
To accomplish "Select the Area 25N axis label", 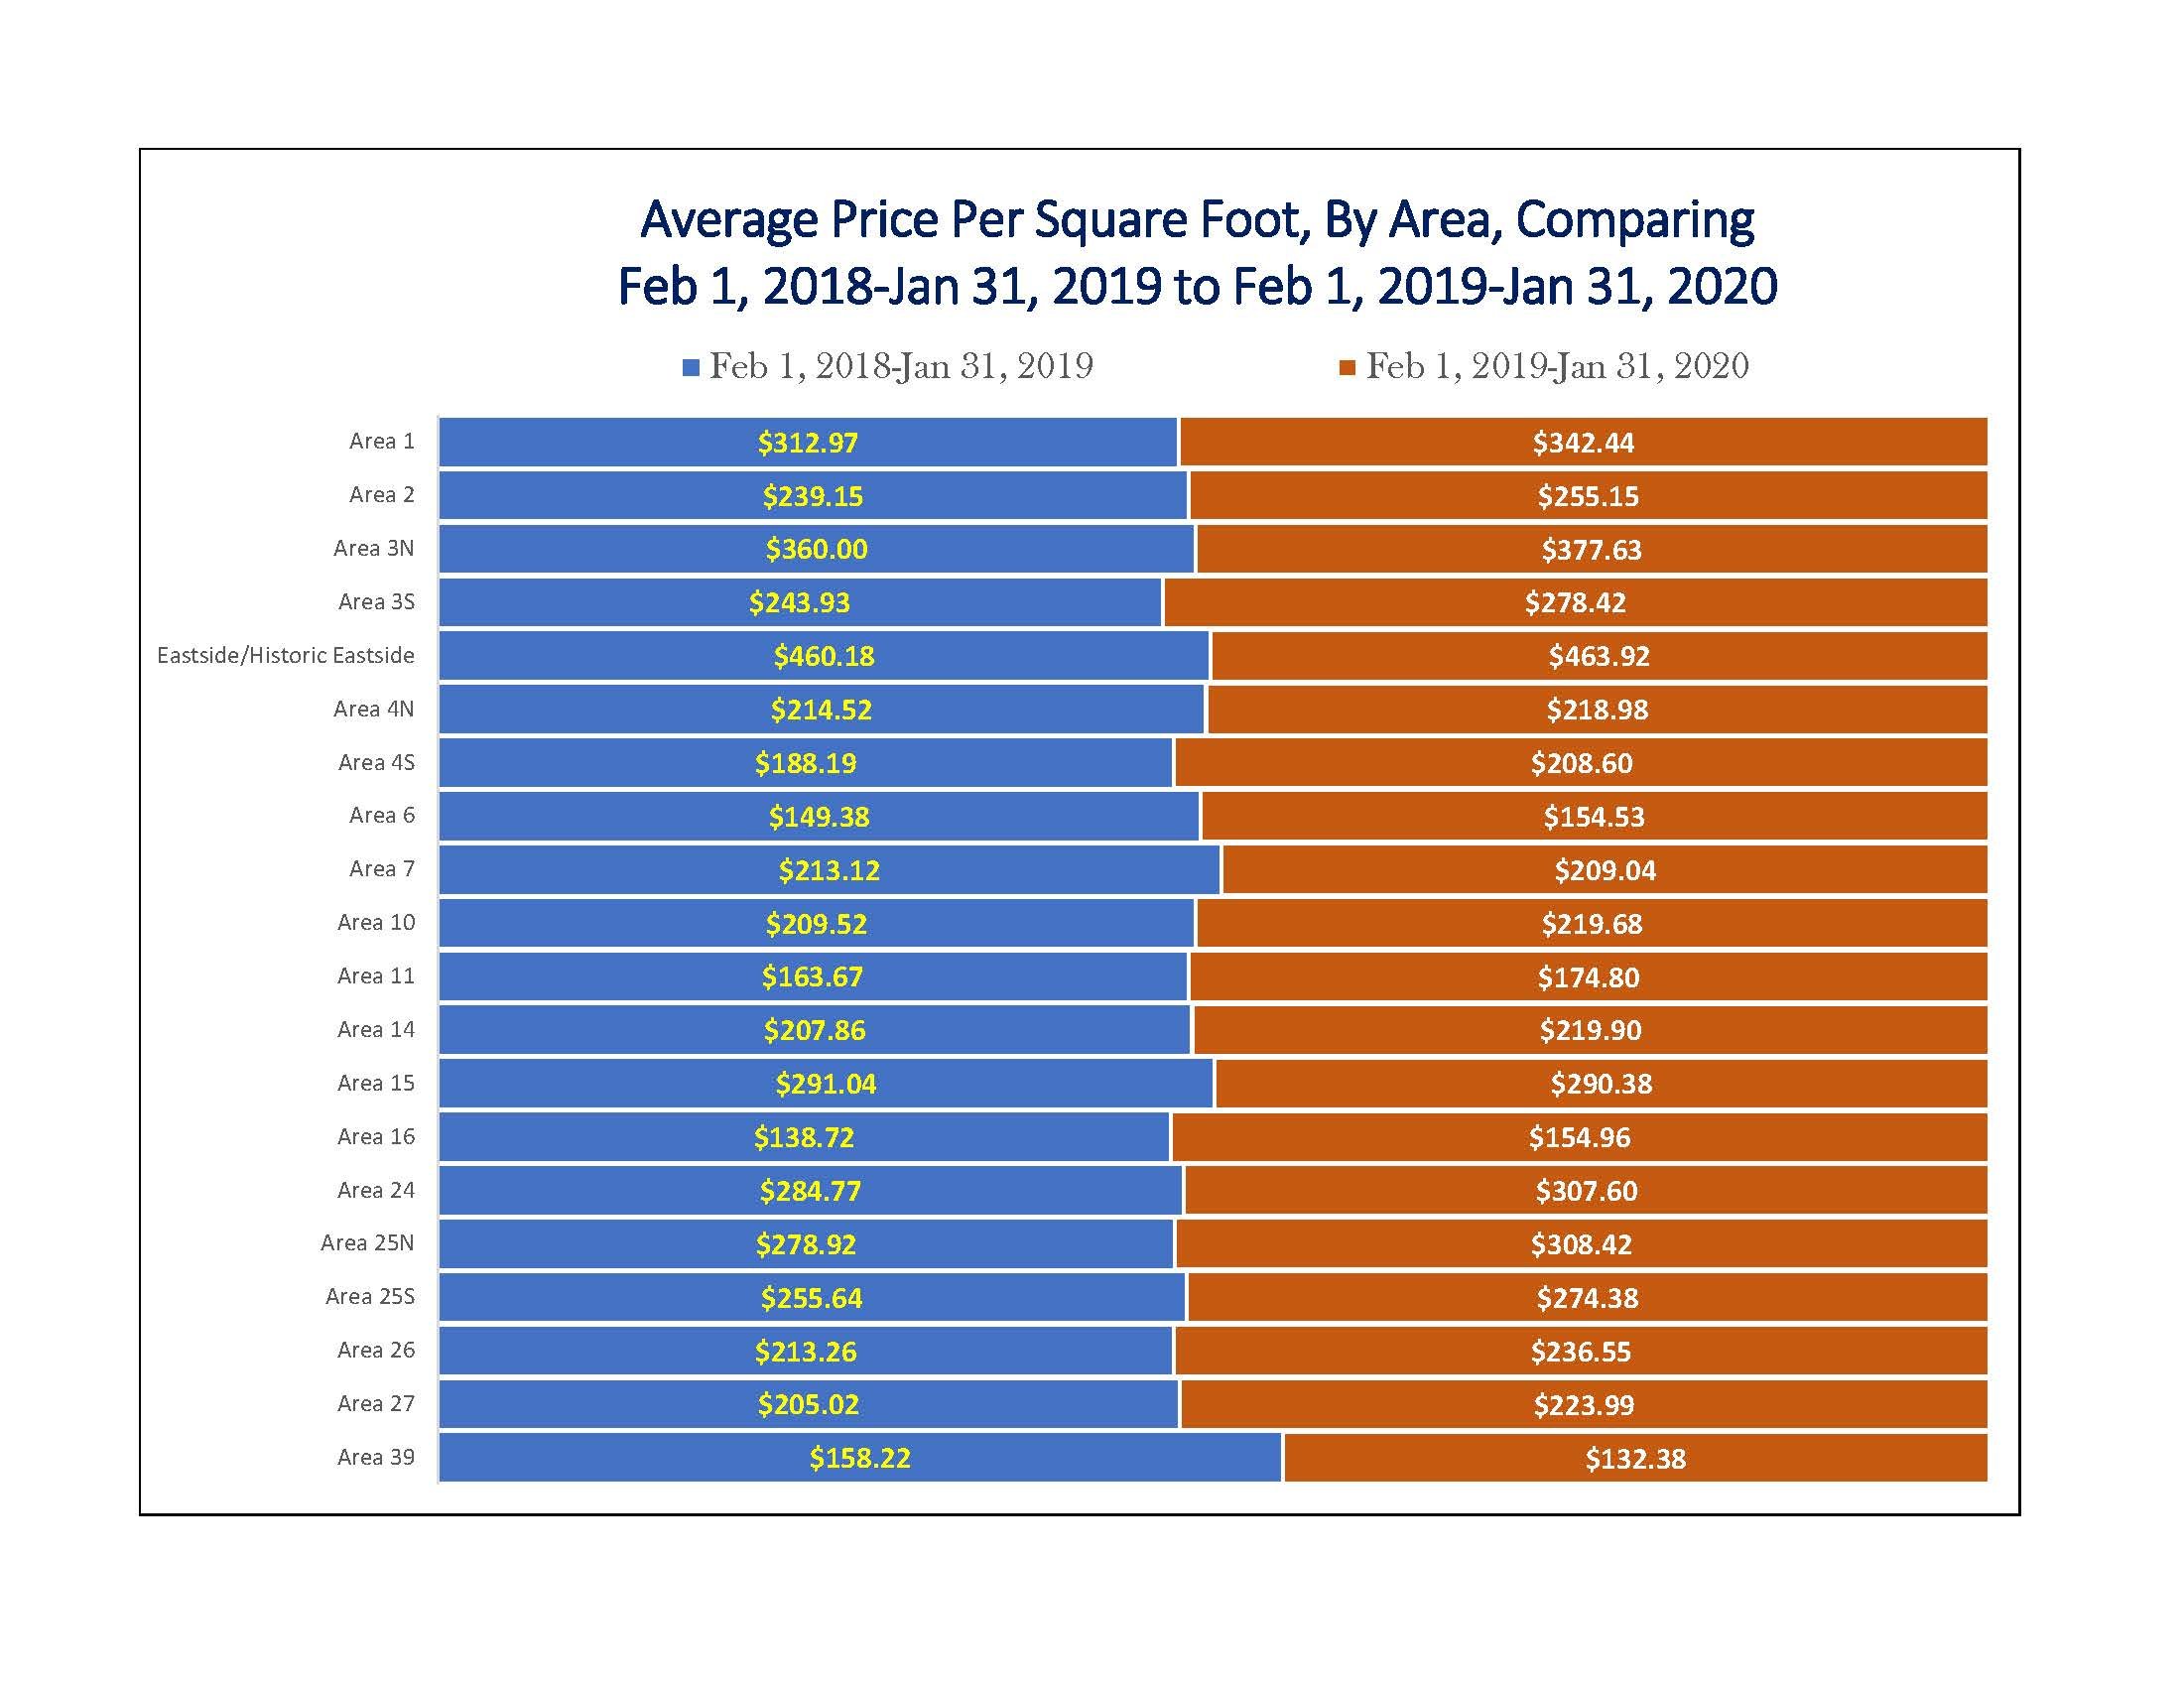I will (x=367, y=1243).
